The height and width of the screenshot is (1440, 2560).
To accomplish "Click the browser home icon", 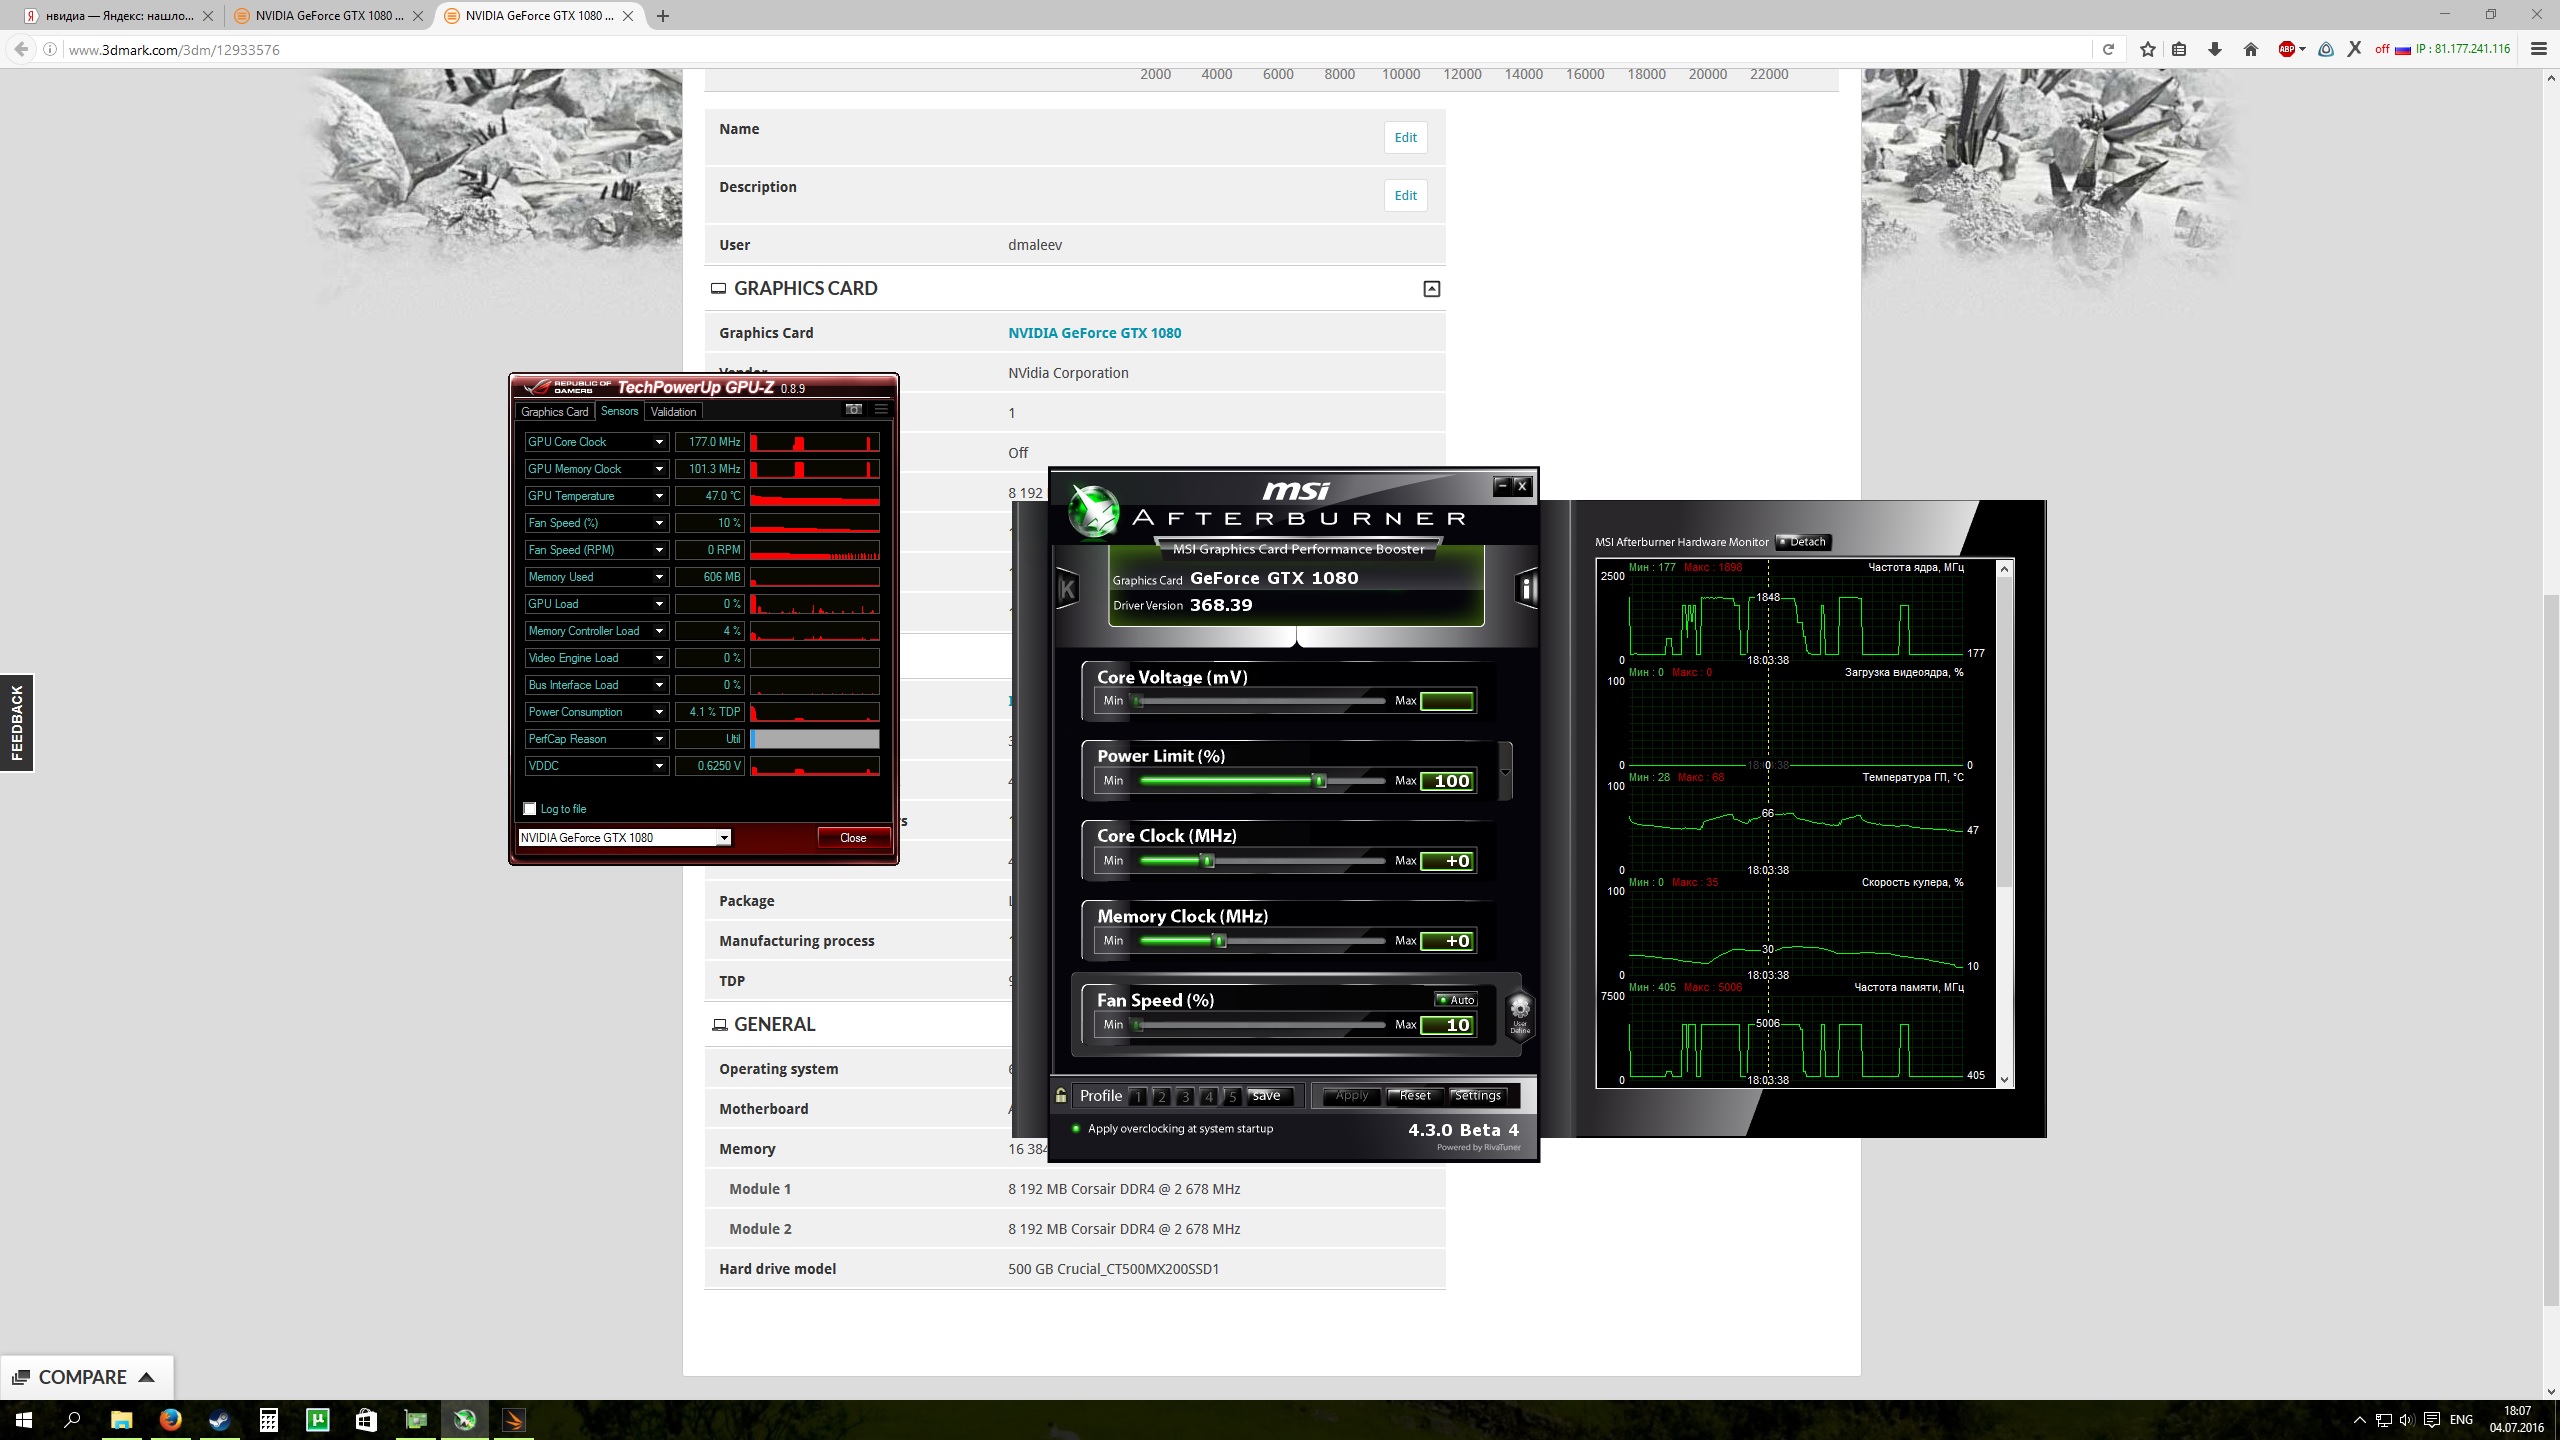I will coord(2250,49).
